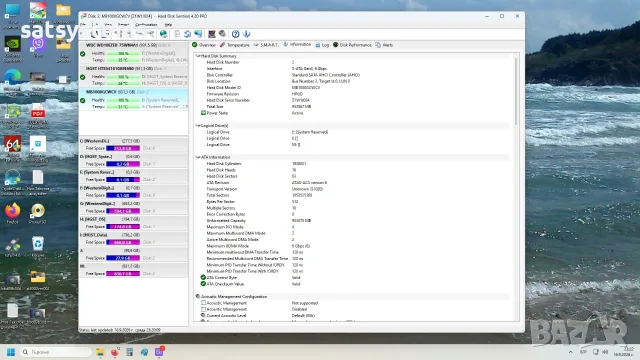Click the status bar last updated text

point(120,330)
